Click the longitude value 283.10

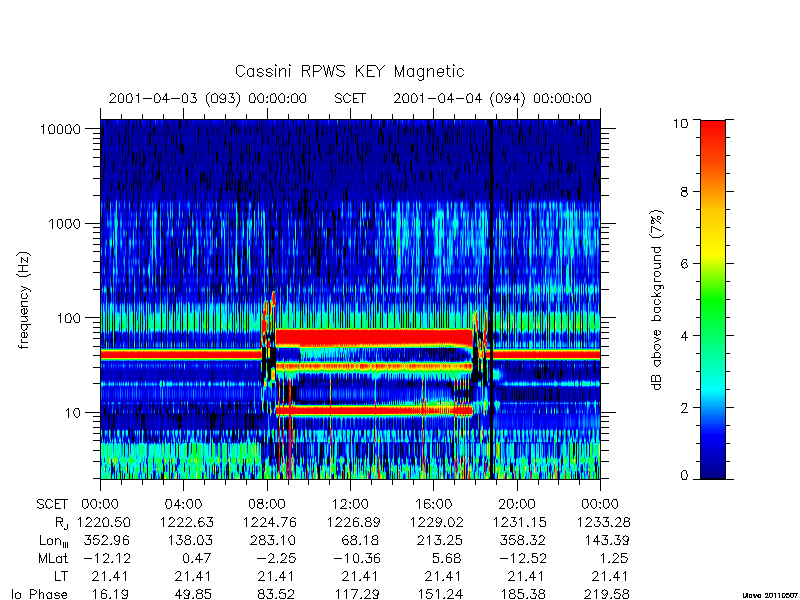coord(273,540)
